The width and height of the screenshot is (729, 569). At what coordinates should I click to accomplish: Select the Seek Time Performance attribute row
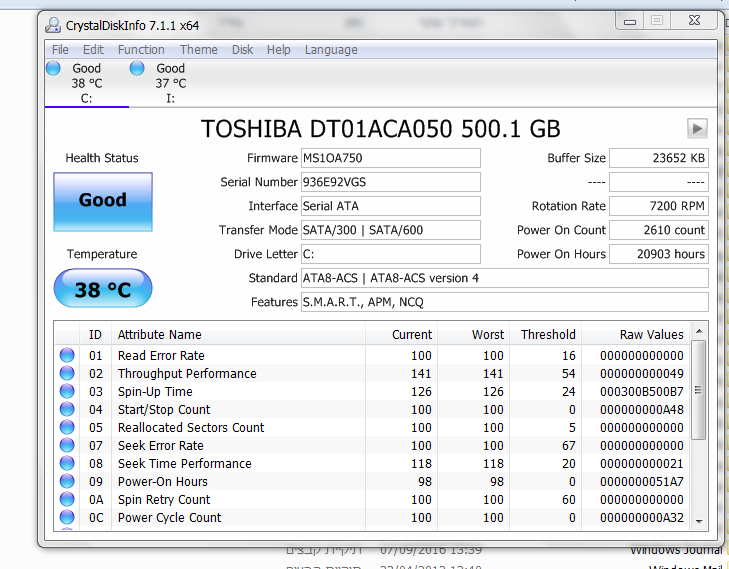click(185, 464)
